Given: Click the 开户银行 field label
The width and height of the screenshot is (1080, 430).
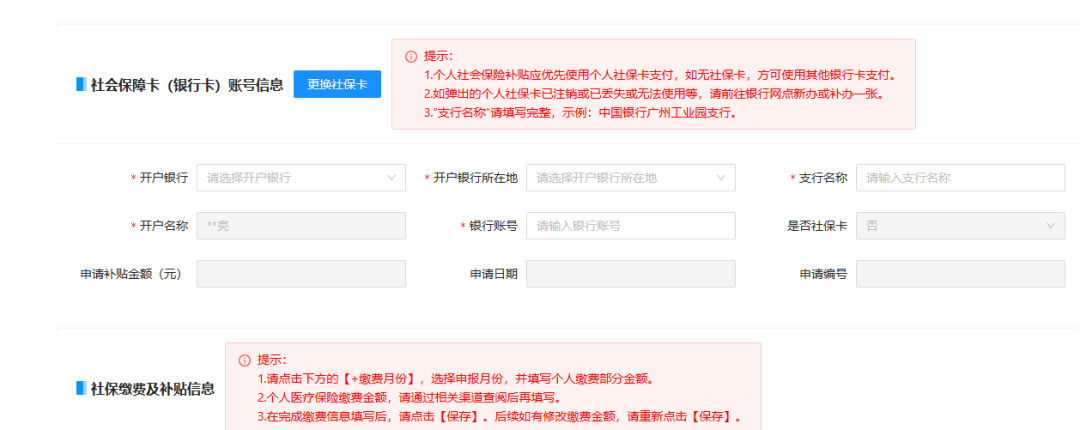Looking at the screenshot, I should (163, 178).
